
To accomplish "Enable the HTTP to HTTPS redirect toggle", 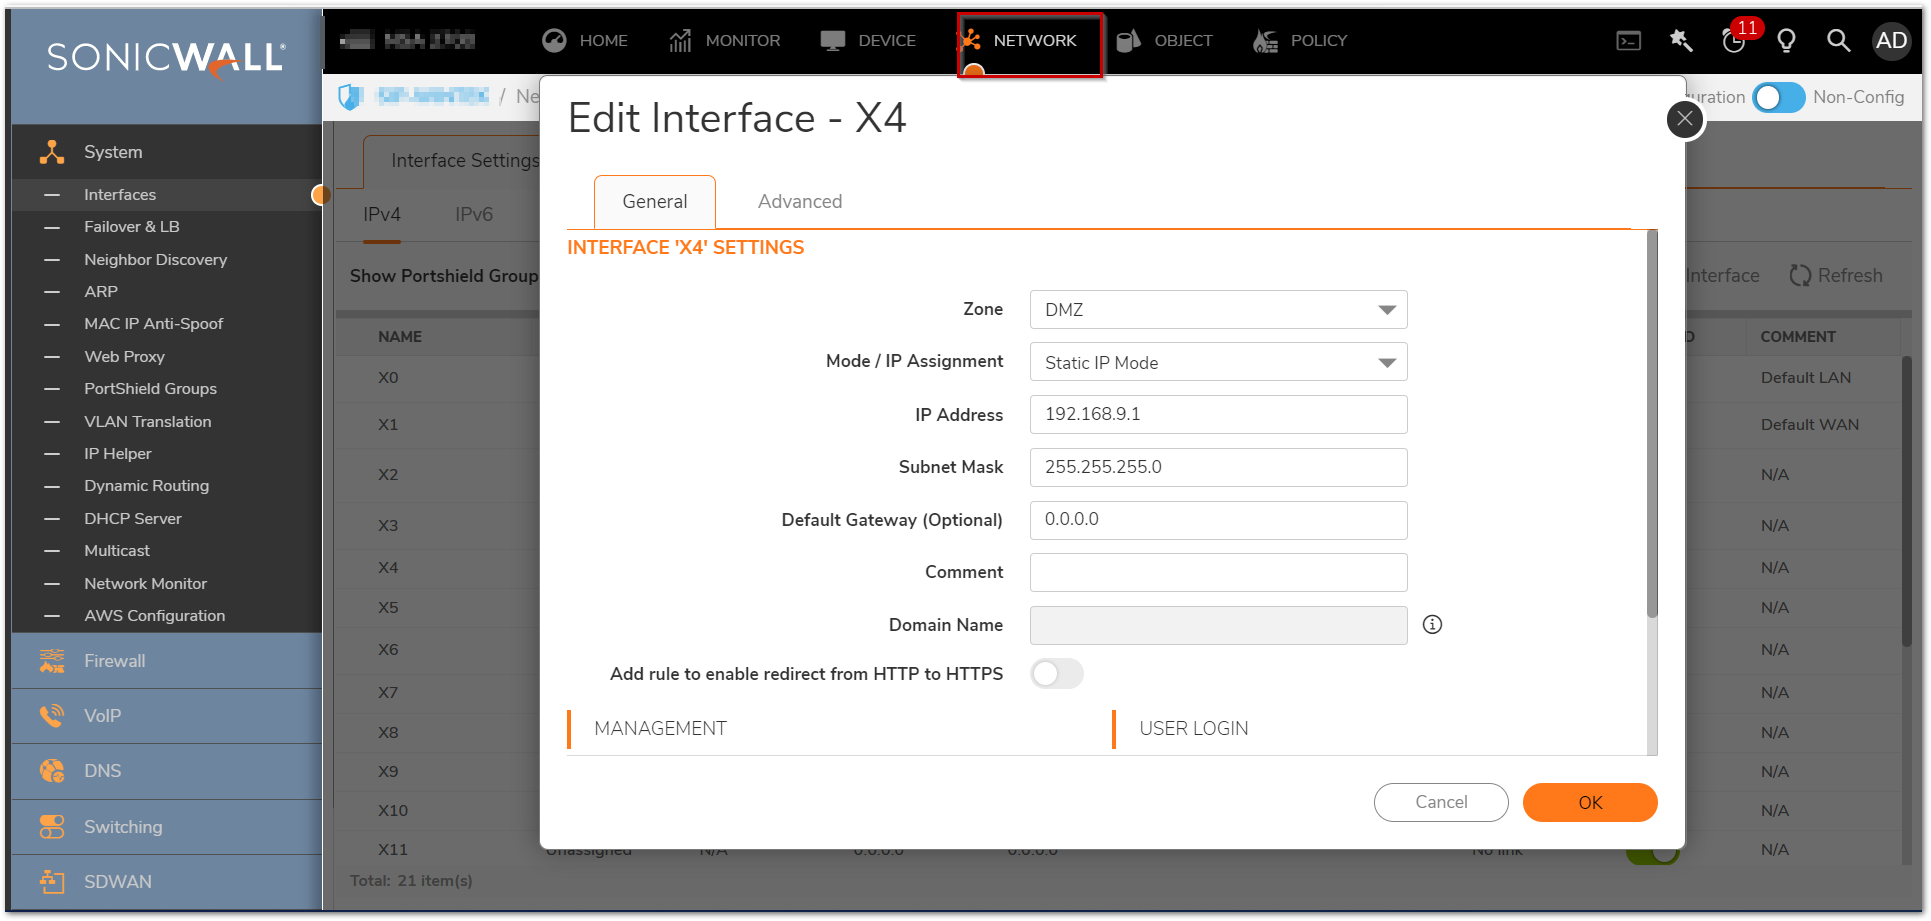I will (1056, 674).
